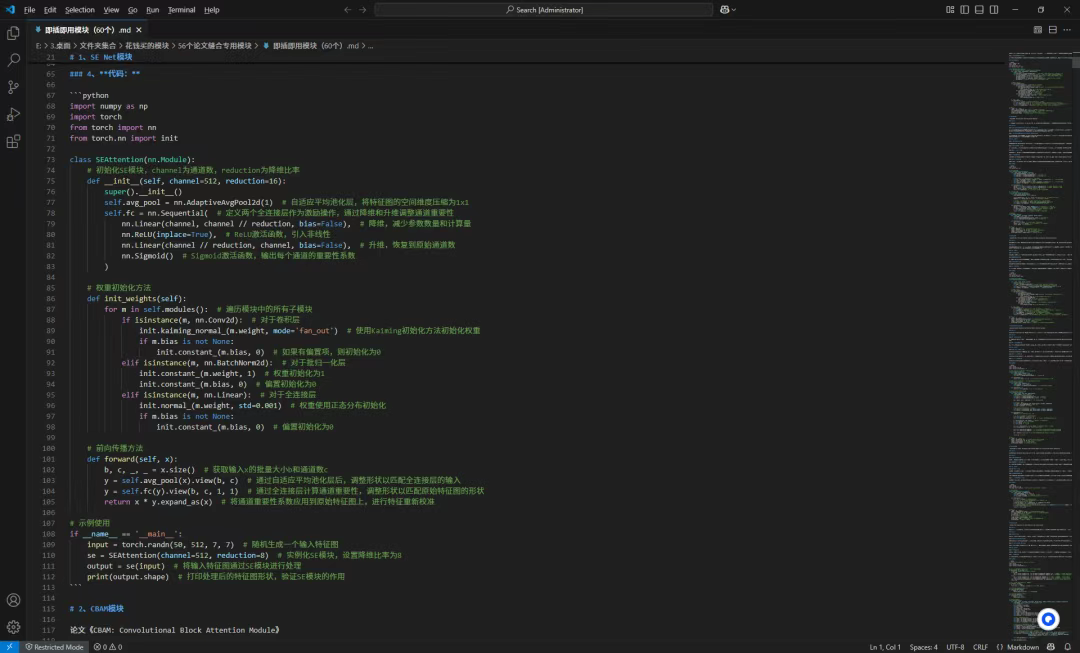Image resolution: width=1080 pixels, height=653 pixels.
Task: Open notifications bell in status bar
Action: (1068, 647)
